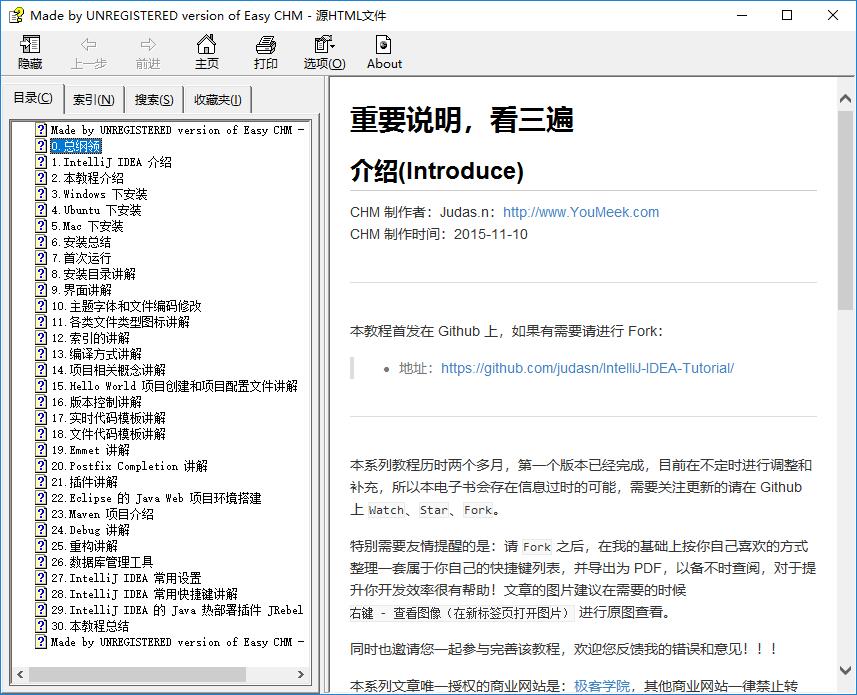Click the contents pane horizontal scrollbar thumb

137,674
